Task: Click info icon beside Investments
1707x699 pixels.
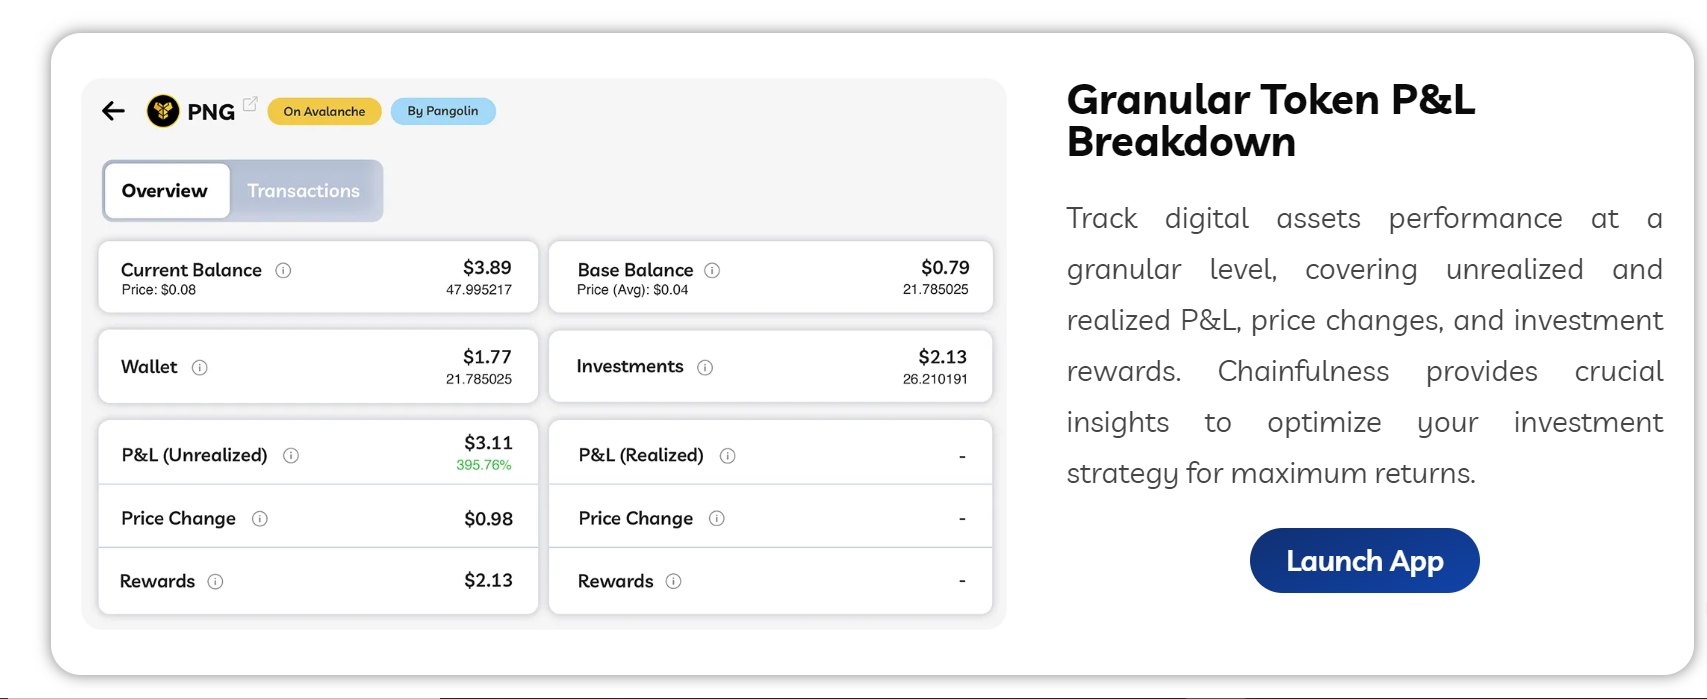Action: (x=705, y=367)
